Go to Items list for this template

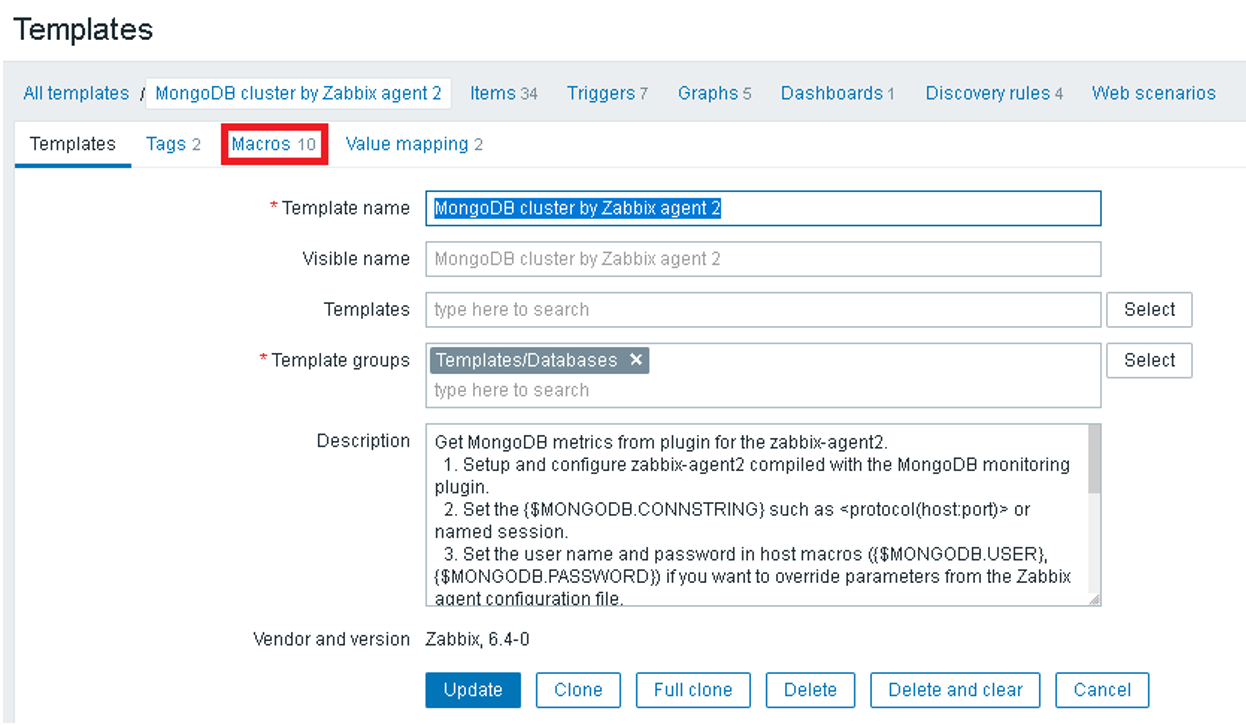point(504,93)
